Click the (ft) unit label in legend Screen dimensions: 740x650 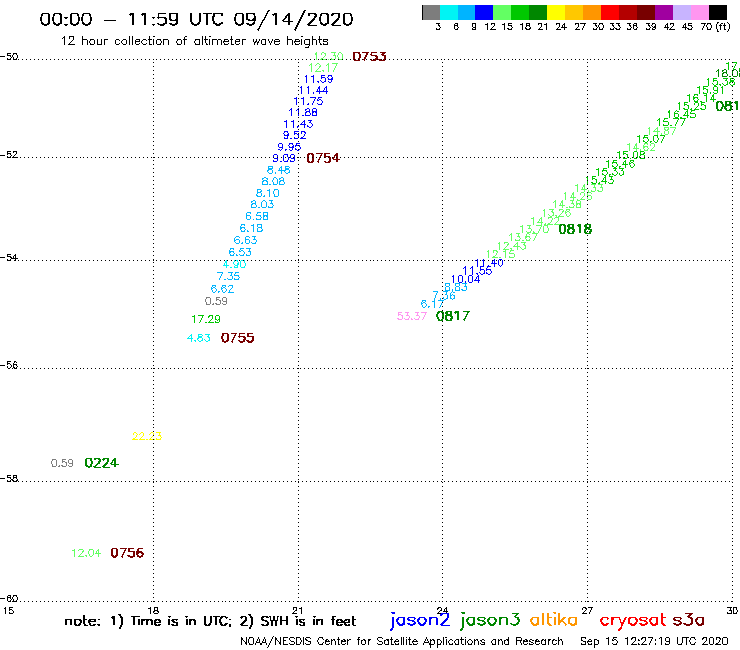(x=723, y=27)
